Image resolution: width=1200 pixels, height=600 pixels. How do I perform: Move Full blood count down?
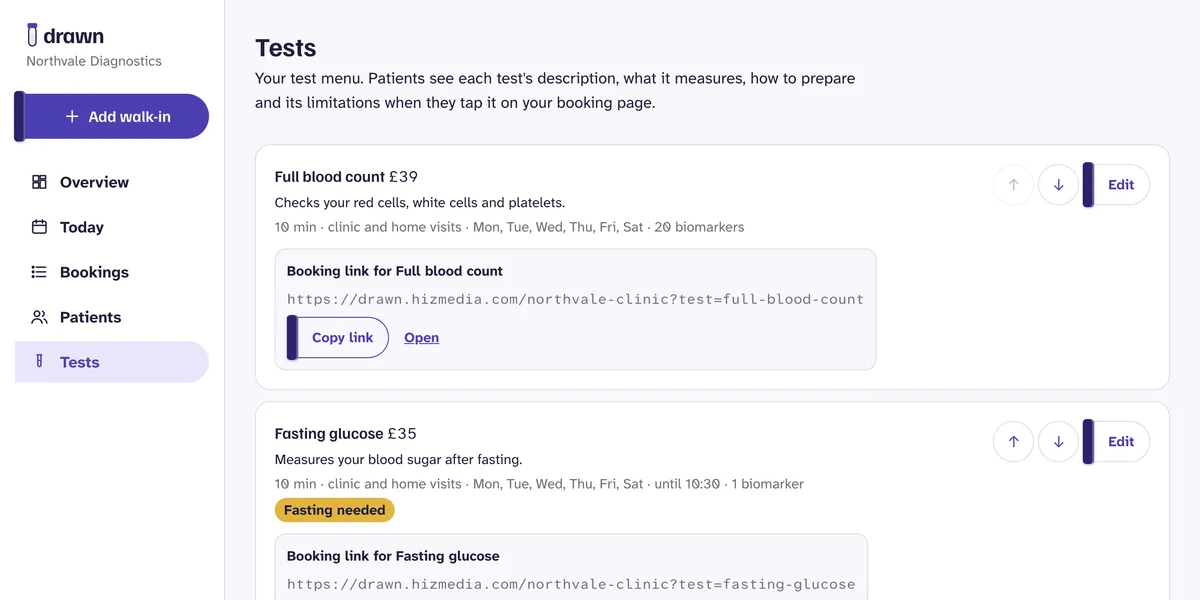coord(1058,185)
